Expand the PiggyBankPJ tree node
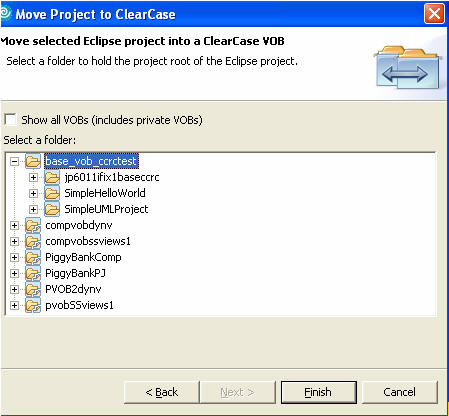The image size is (449, 416). pos(14,273)
